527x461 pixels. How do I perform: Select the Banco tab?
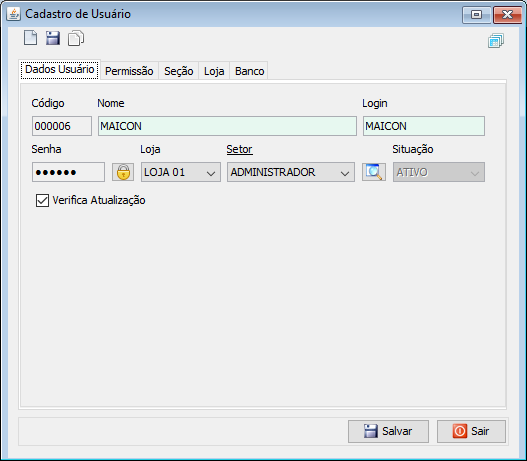pos(249,71)
